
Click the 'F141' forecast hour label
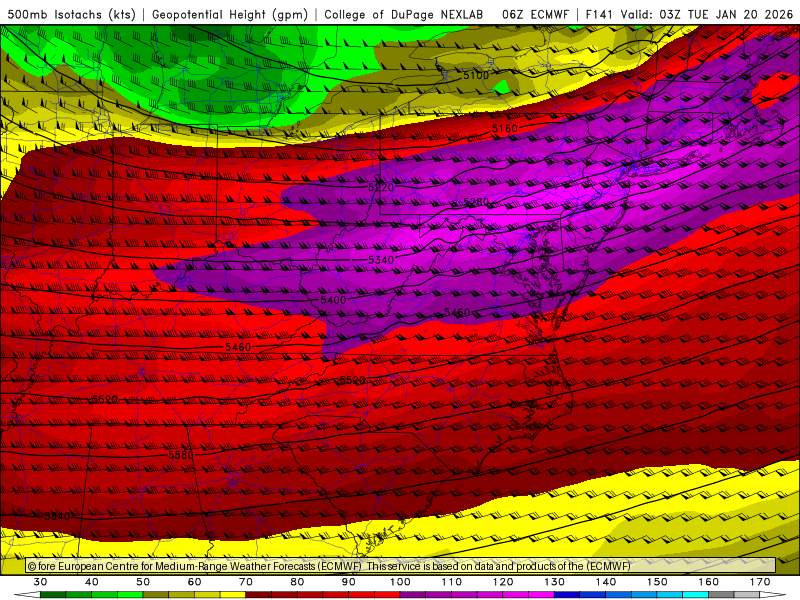coord(599,14)
